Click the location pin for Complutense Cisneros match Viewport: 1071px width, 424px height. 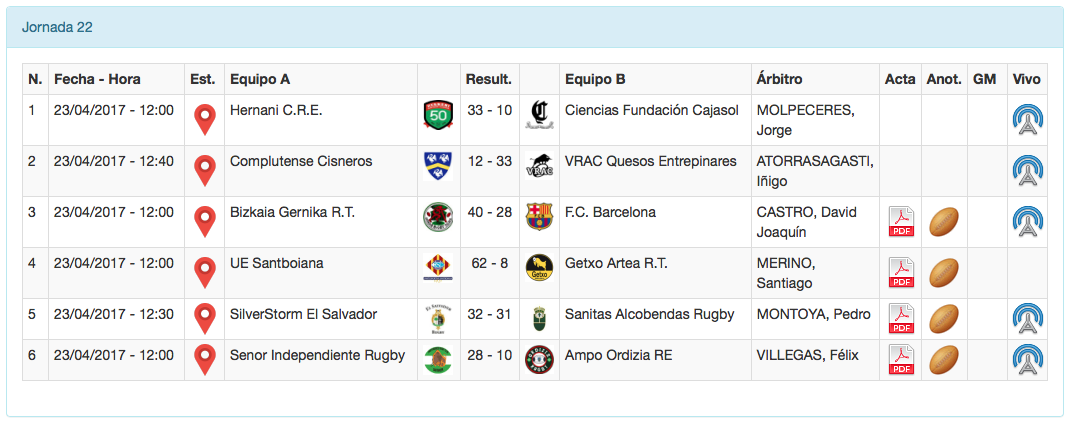[204, 171]
